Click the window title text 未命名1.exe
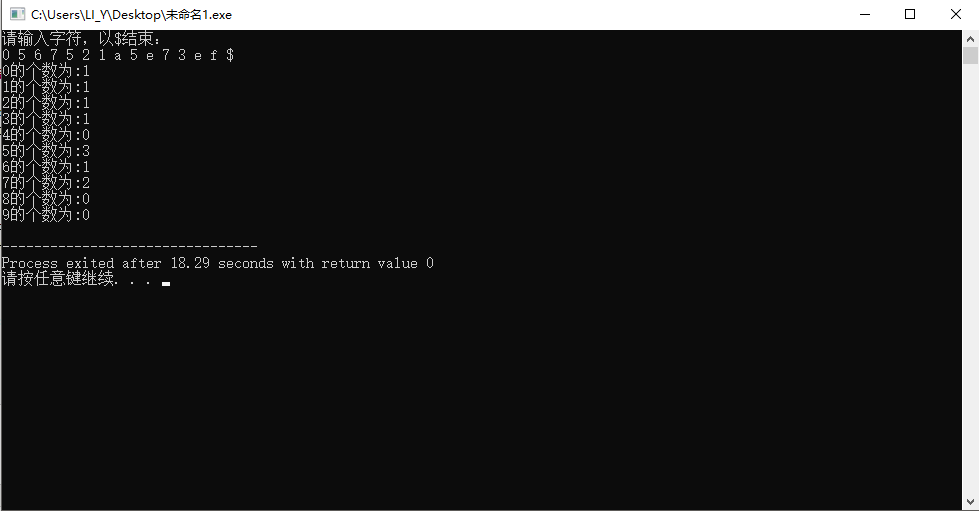Screen dimensions: 979x511 click(198, 15)
